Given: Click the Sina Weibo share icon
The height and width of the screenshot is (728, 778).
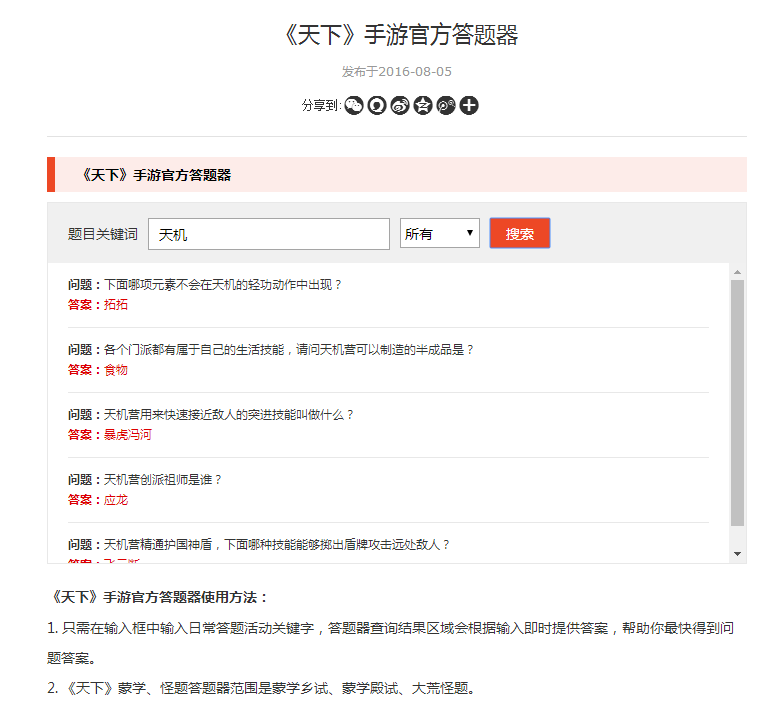Looking at the screenshot, I should pos(400,105).
